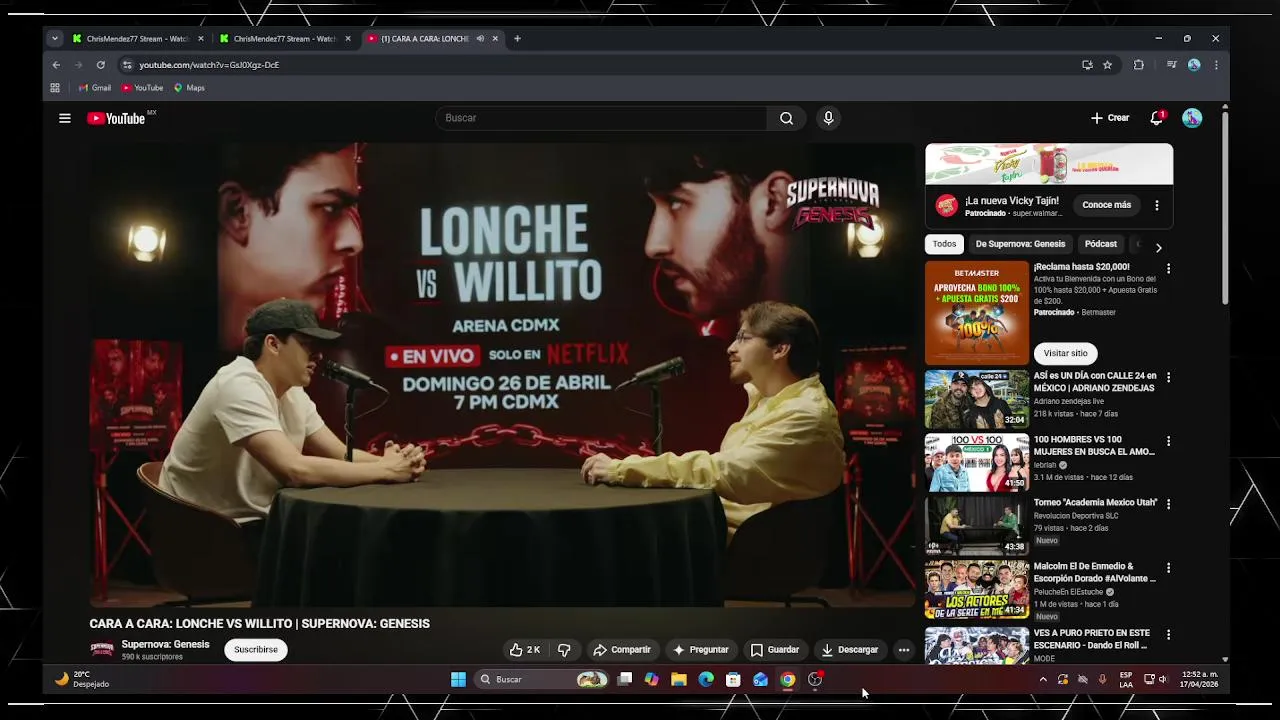The width and height of the screenshot is (1280, 720).
Task: Select the Todos filter chip
Action: 944,244
